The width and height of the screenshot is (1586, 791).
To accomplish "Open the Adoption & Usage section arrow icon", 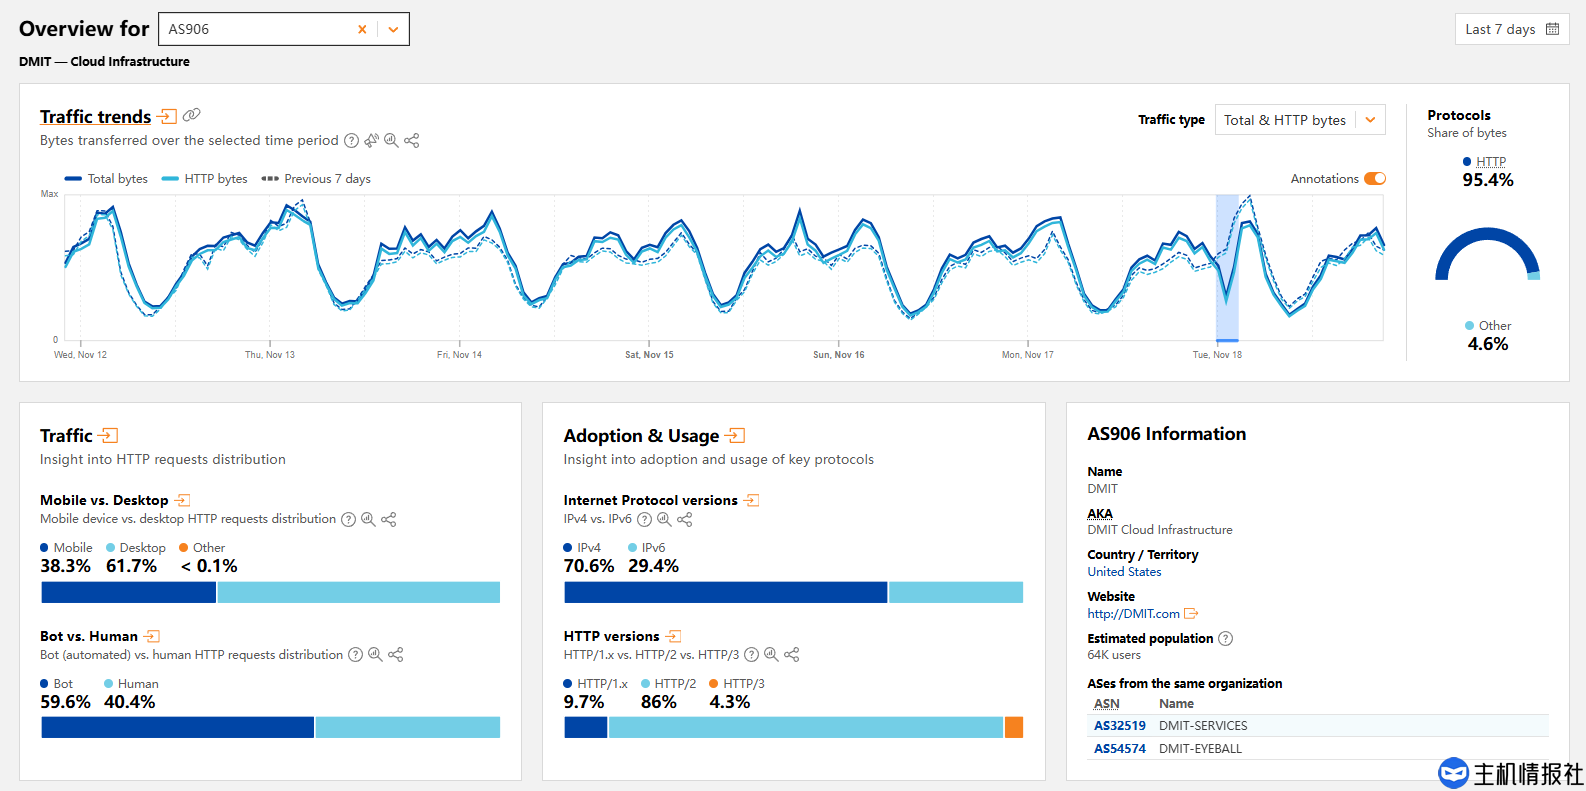I will pyautogui.click(x=736, y=436).
